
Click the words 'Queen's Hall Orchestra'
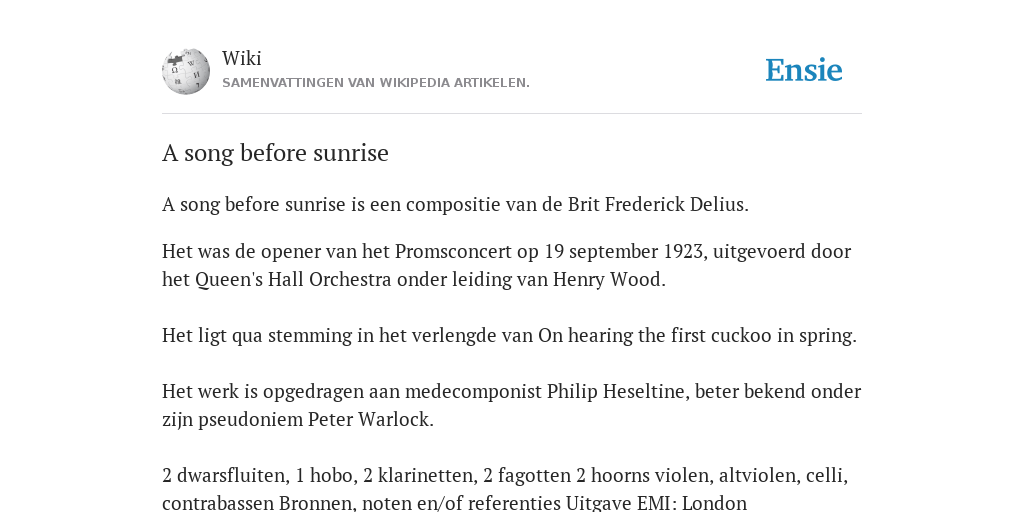(x=293, y=280)
